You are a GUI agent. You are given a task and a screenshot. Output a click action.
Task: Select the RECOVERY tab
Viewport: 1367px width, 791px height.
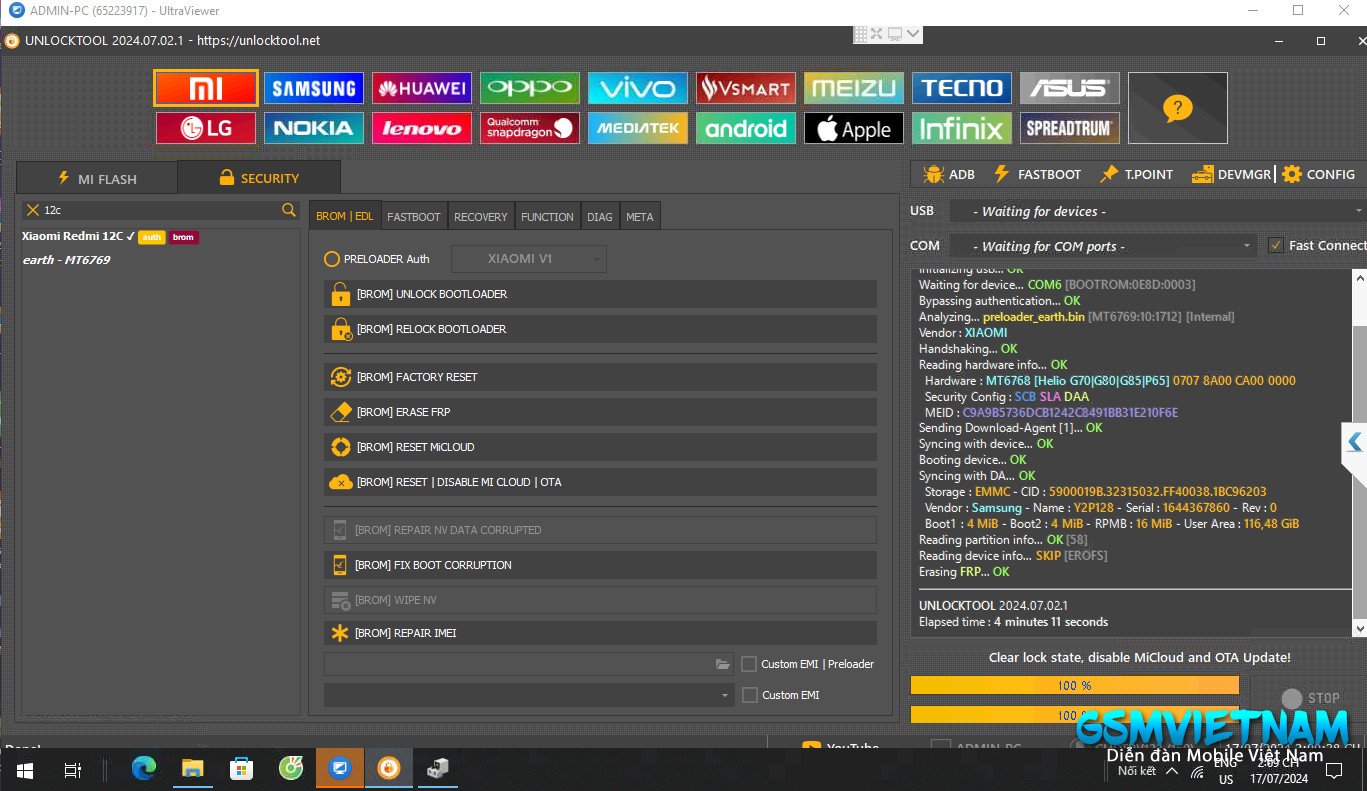coord(481,216)
